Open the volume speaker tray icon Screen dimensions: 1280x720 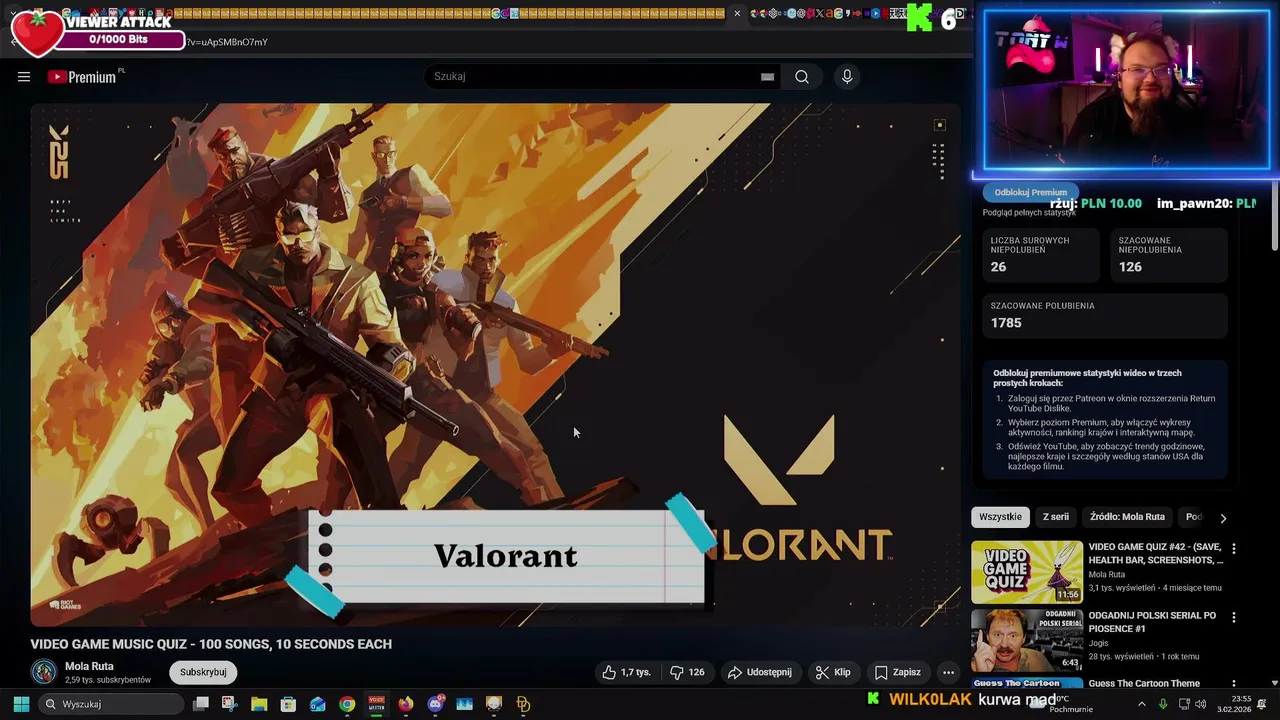(x=1202, y=704)
